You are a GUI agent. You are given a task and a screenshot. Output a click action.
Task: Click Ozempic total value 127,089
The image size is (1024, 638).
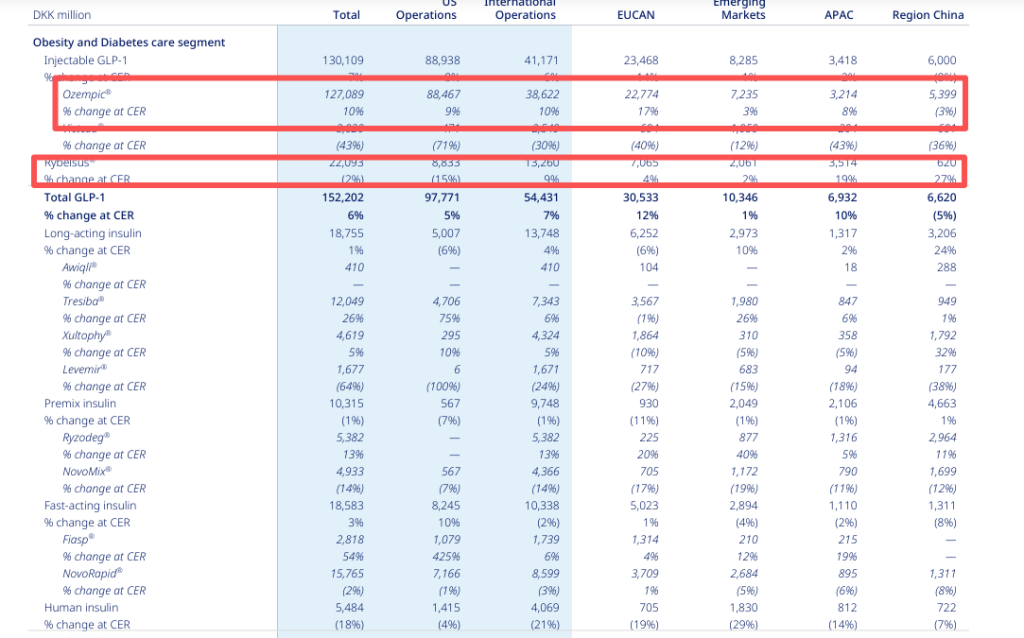(344, 94)
